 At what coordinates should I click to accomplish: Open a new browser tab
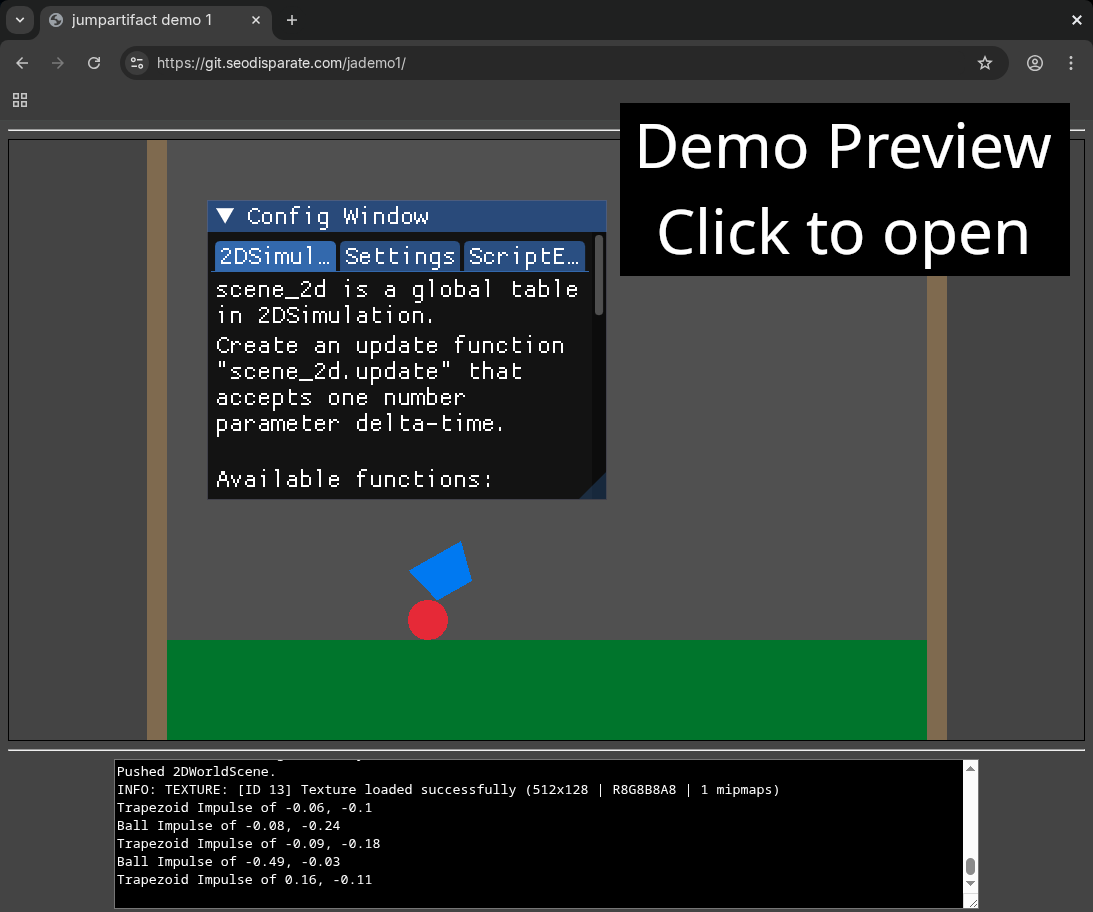(x=292, y=20)
